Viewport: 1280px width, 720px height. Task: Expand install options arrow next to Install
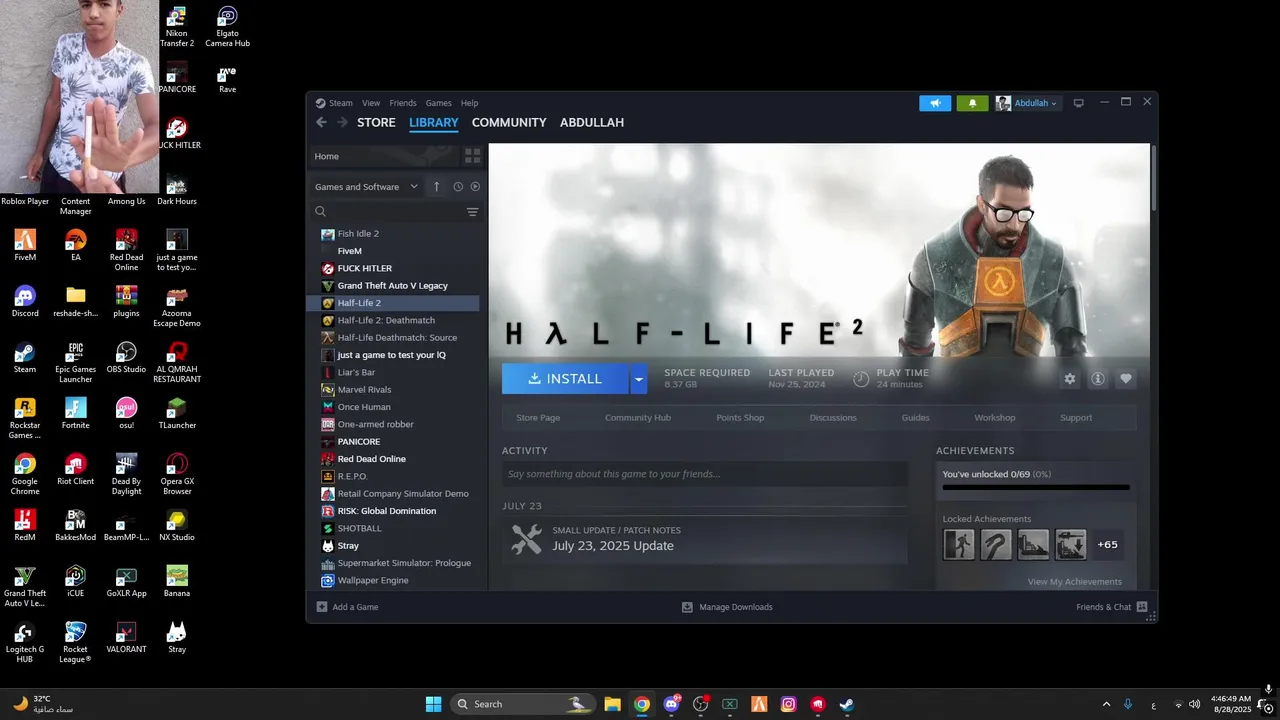(639, 379)
